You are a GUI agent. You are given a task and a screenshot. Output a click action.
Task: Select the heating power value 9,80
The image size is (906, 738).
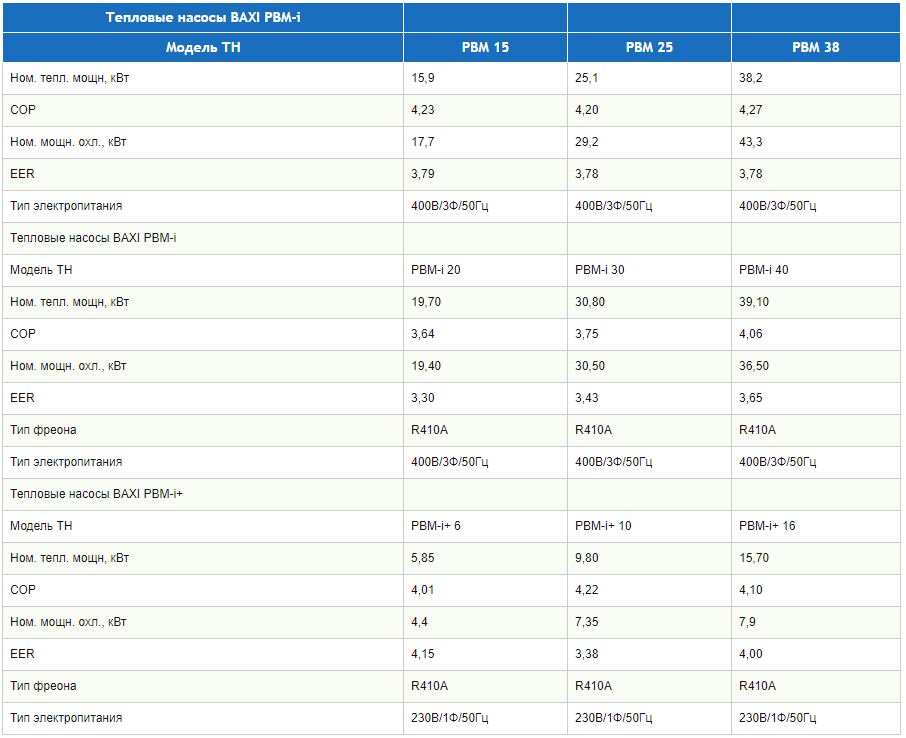[x=587, y=558]
